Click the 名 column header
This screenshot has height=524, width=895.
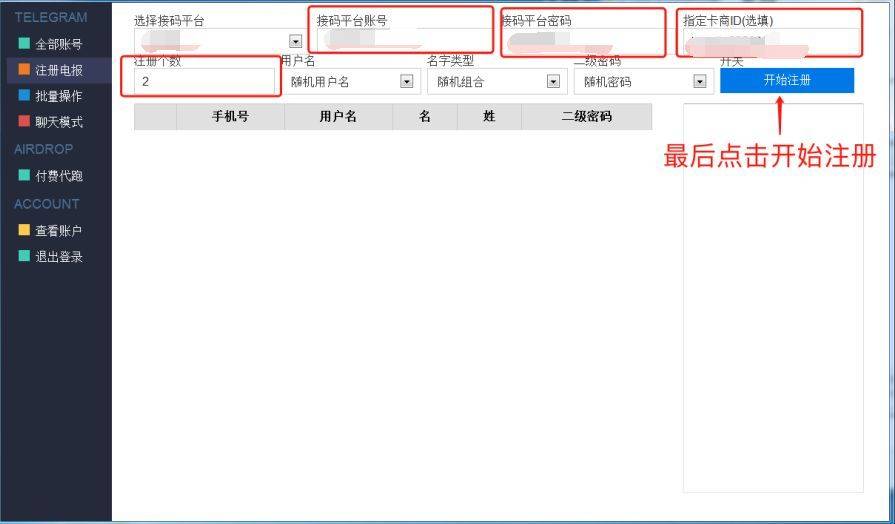point(425,116)
